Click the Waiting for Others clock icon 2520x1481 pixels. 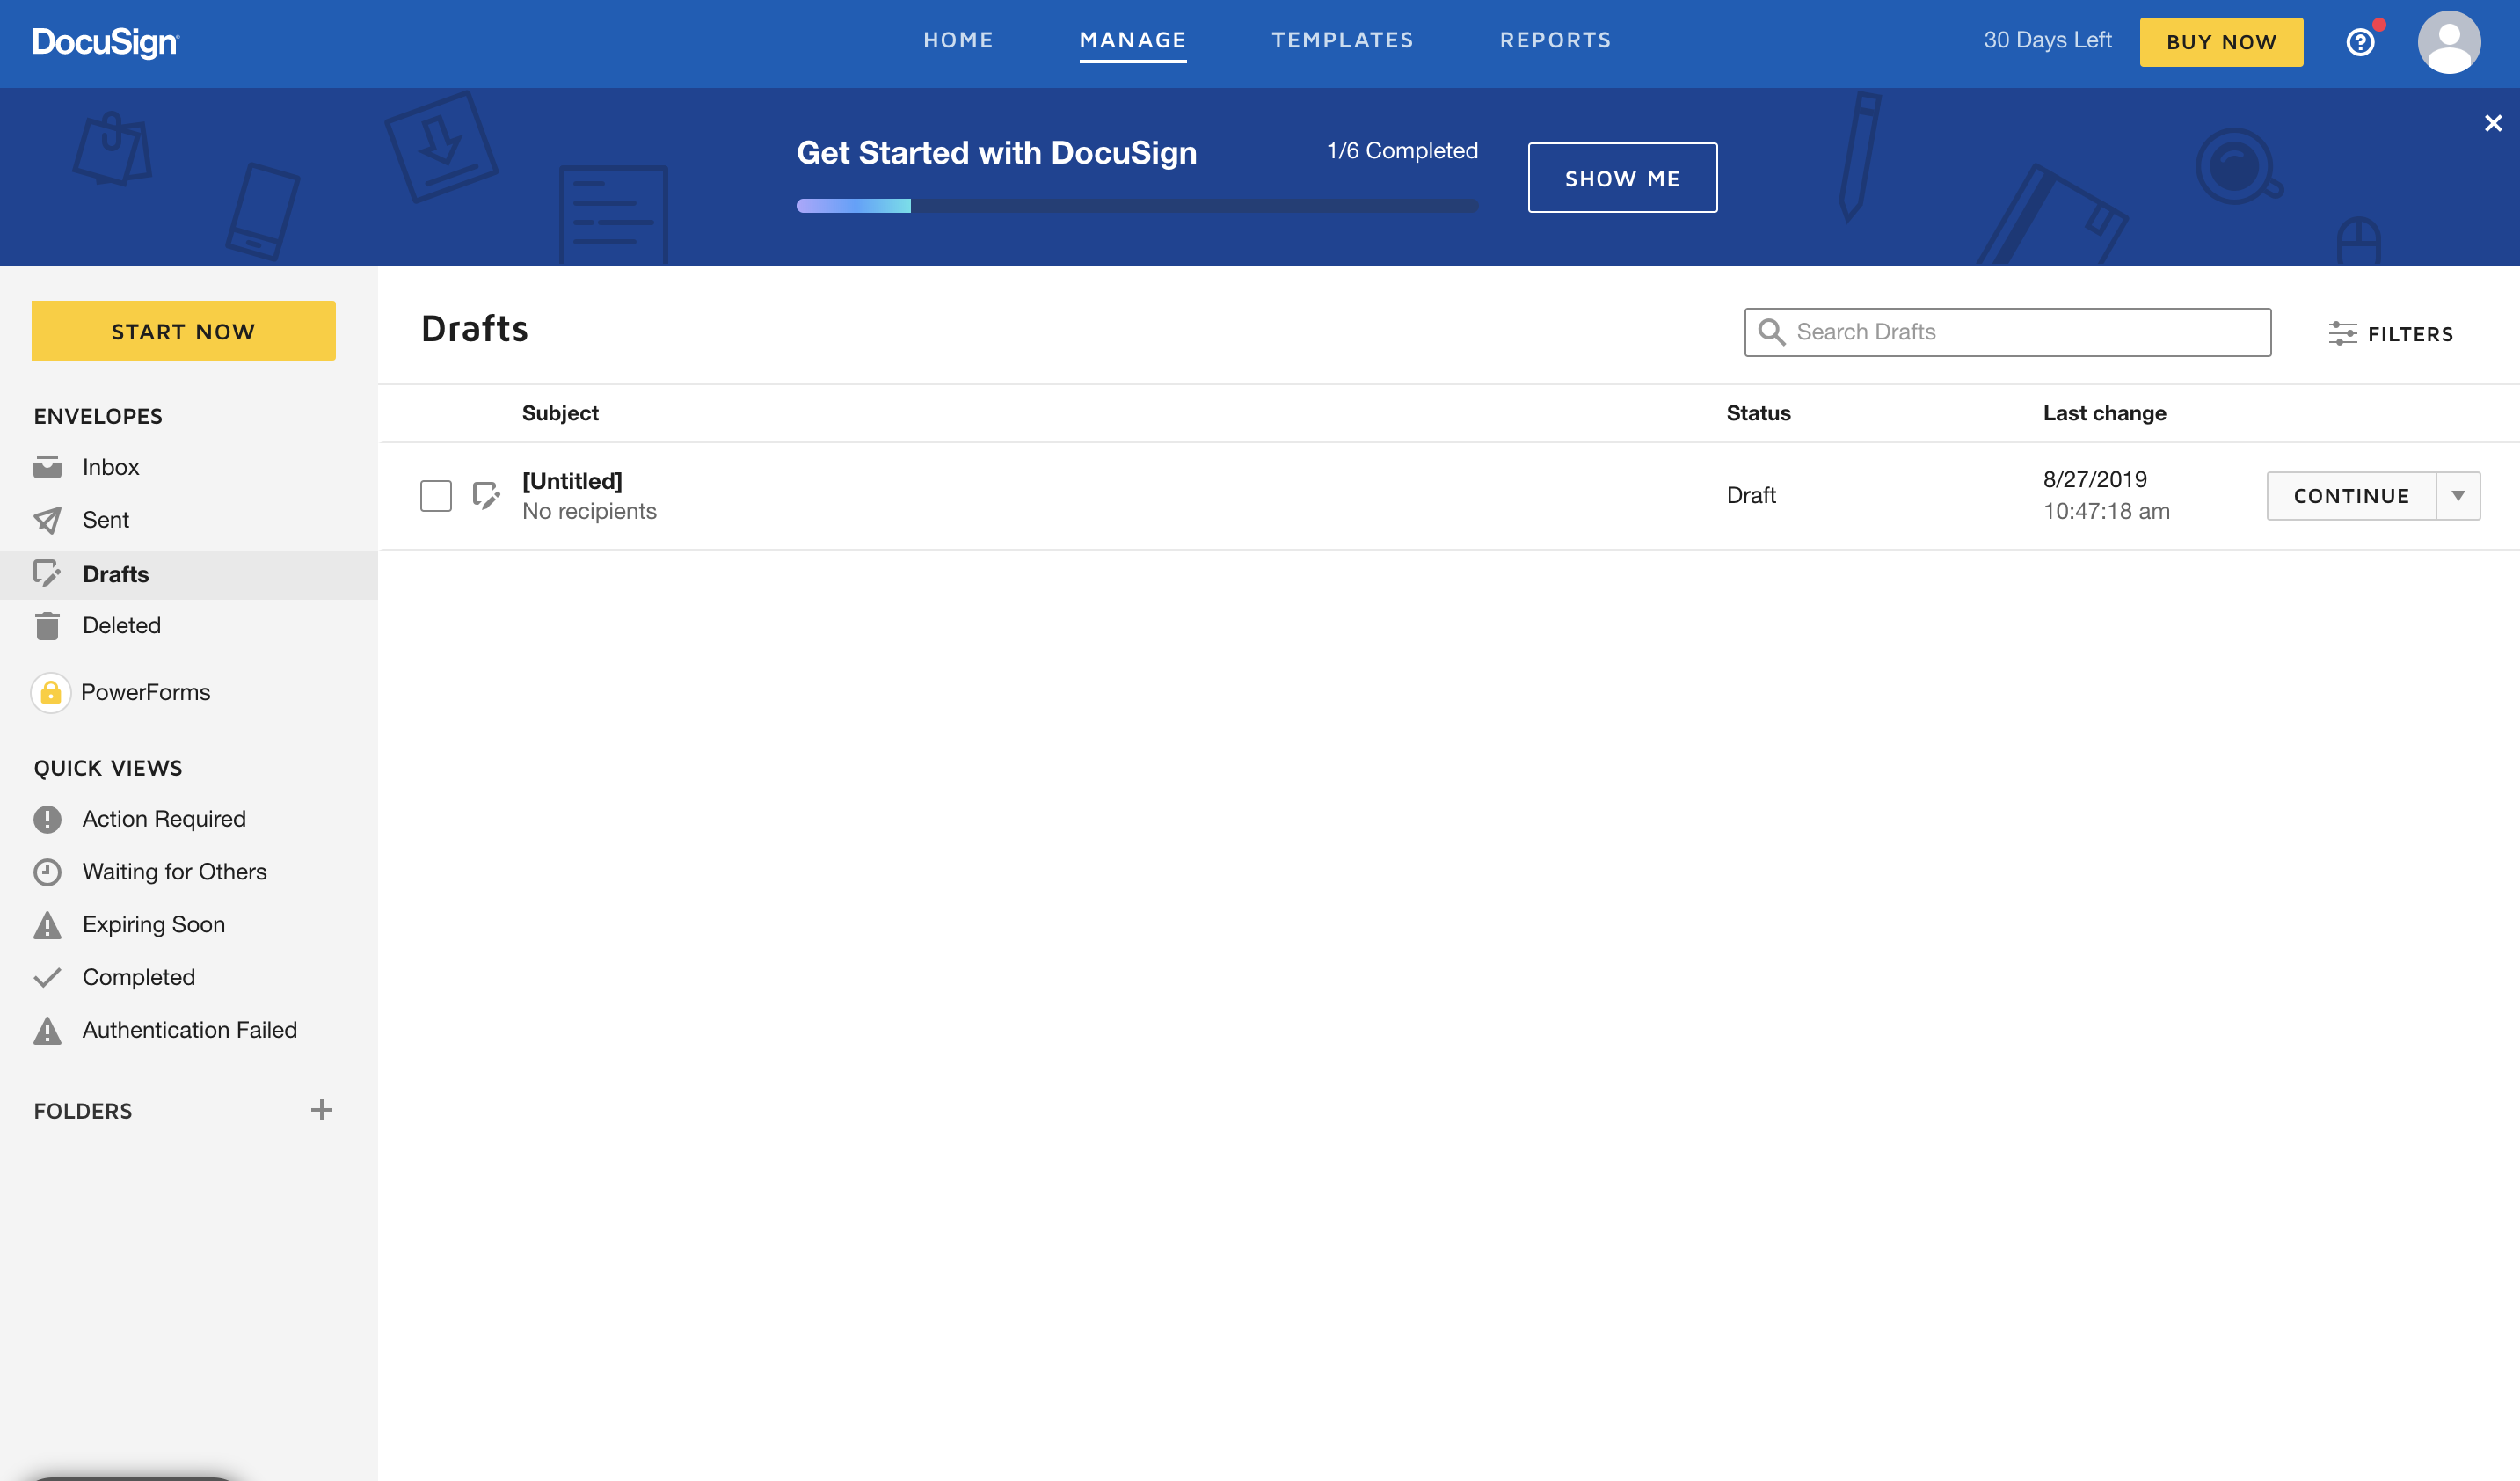click(47, 872)
